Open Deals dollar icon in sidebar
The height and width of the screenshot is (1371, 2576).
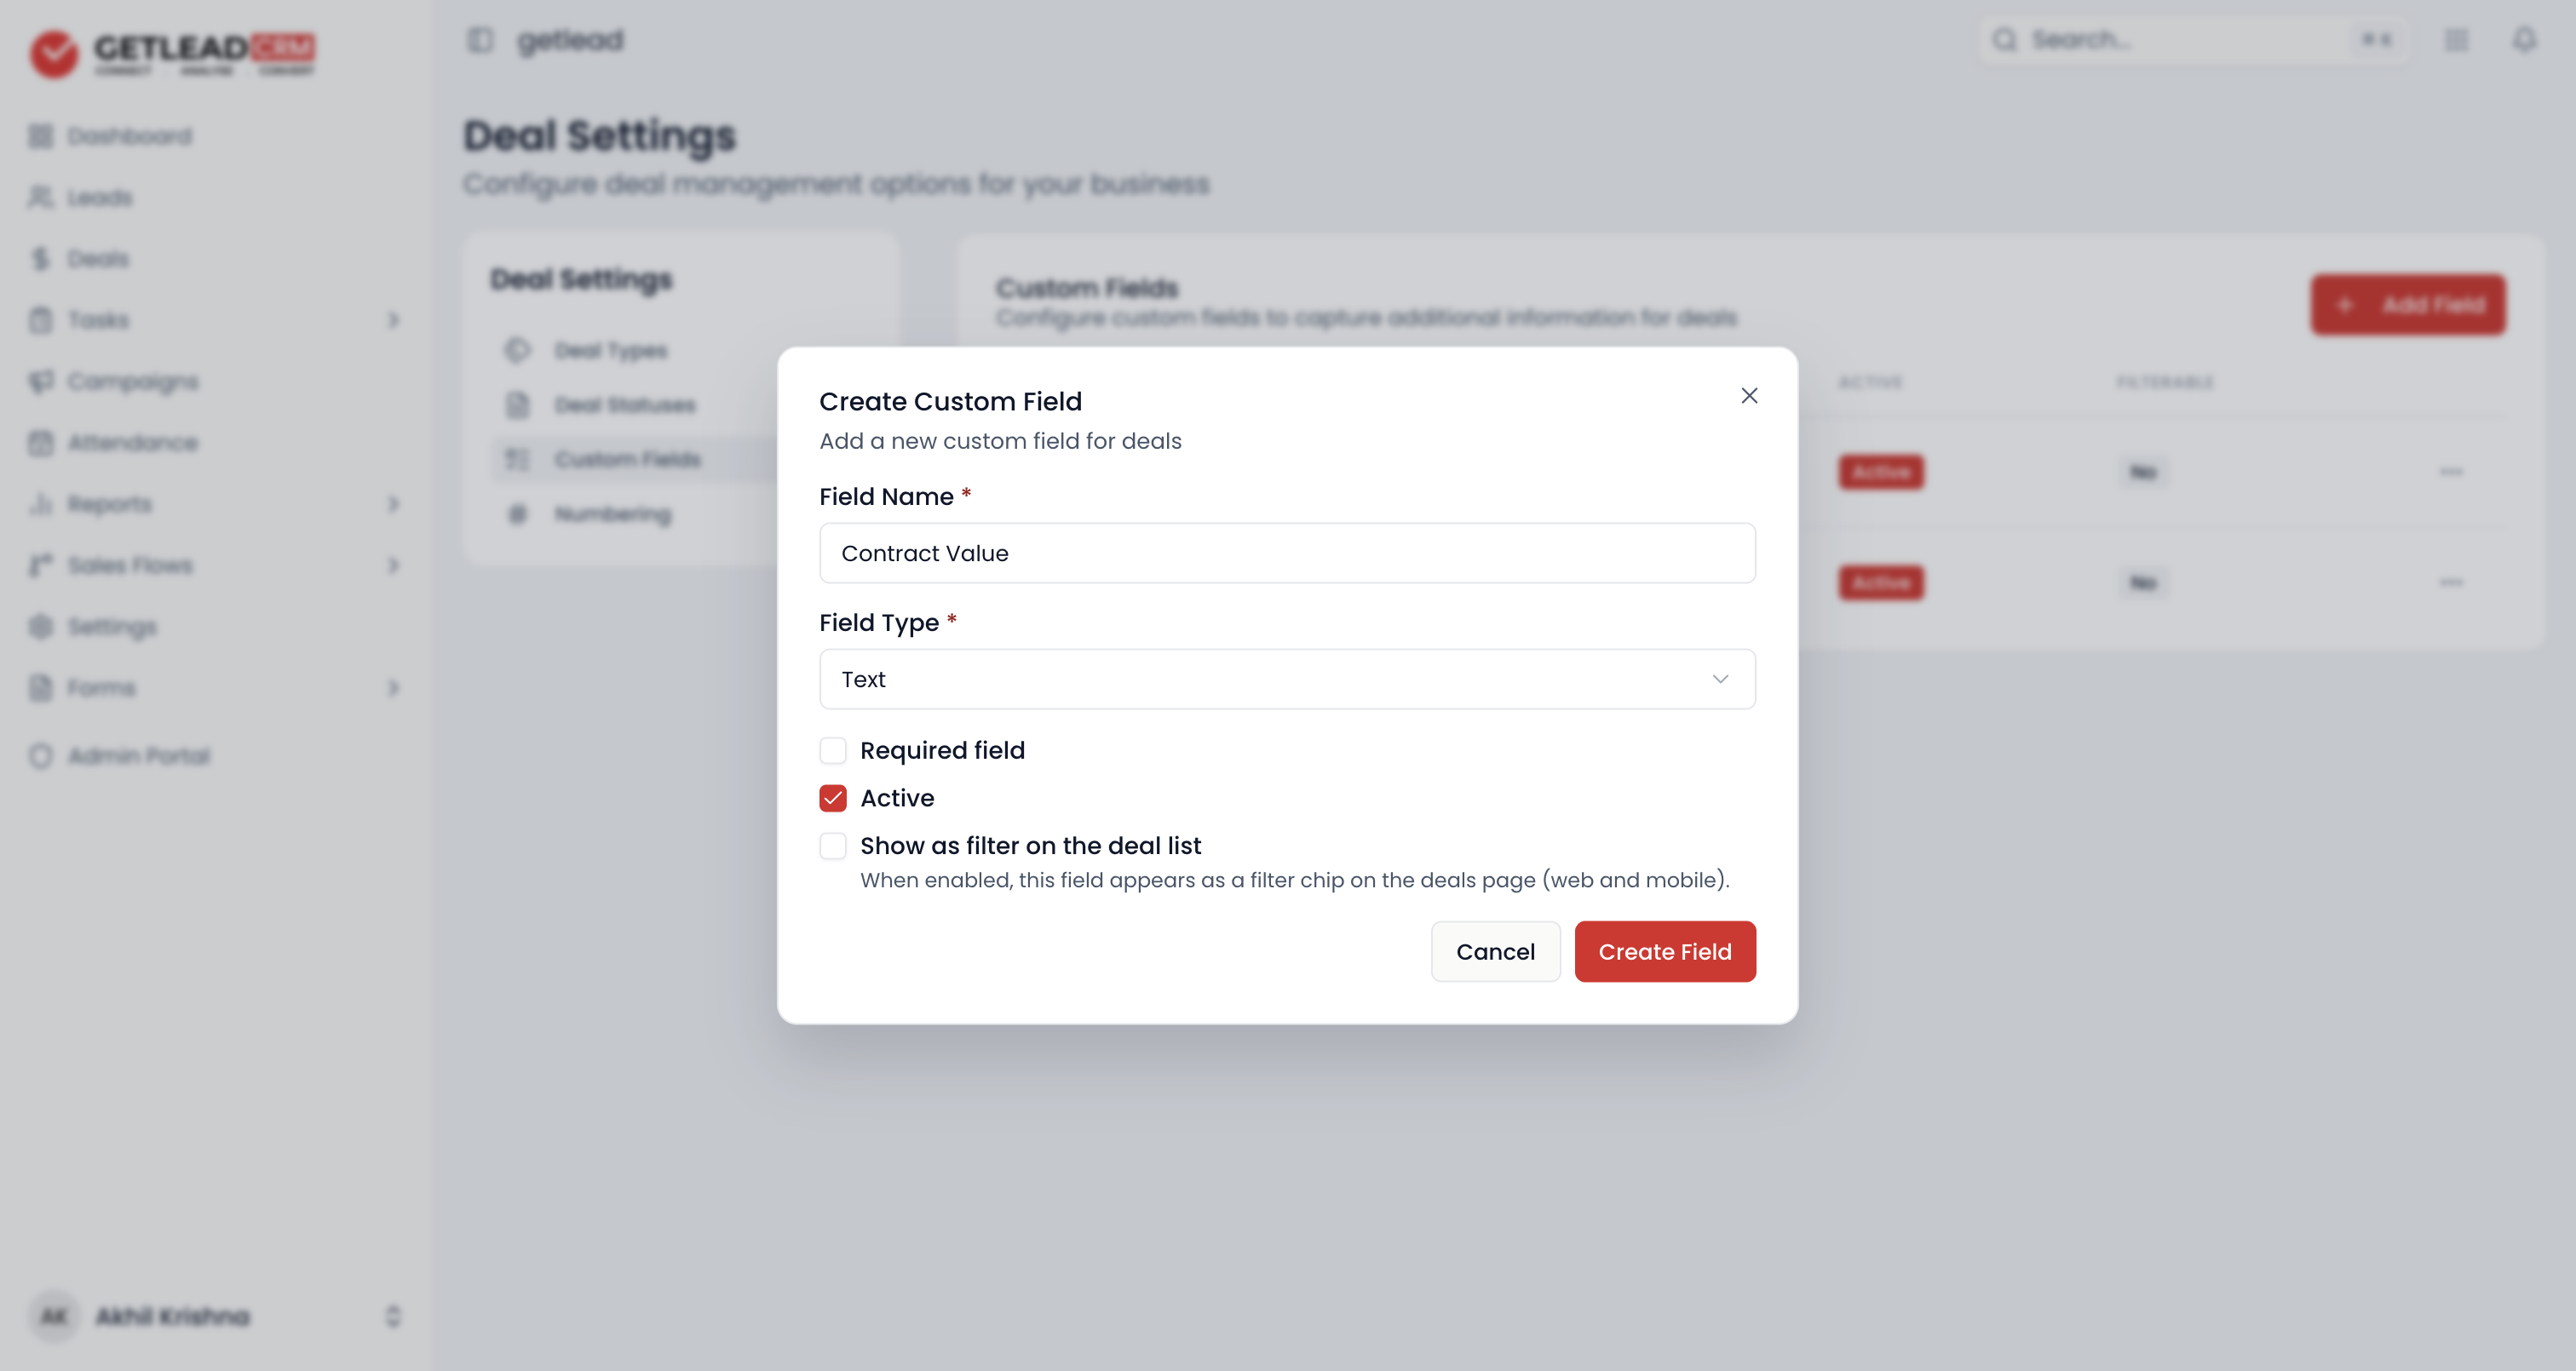[x=40, y=259]
